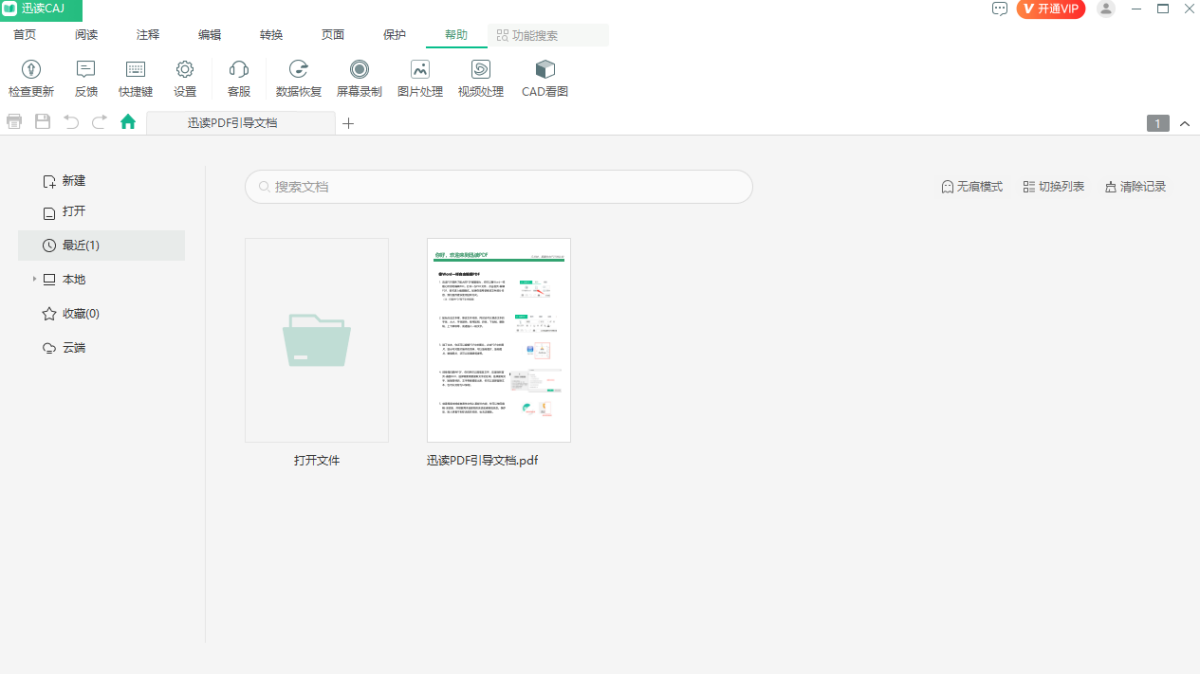Switch to list view (切换列表)
The width and height of the screenshot is (1200, 674).
point(1053,187)
